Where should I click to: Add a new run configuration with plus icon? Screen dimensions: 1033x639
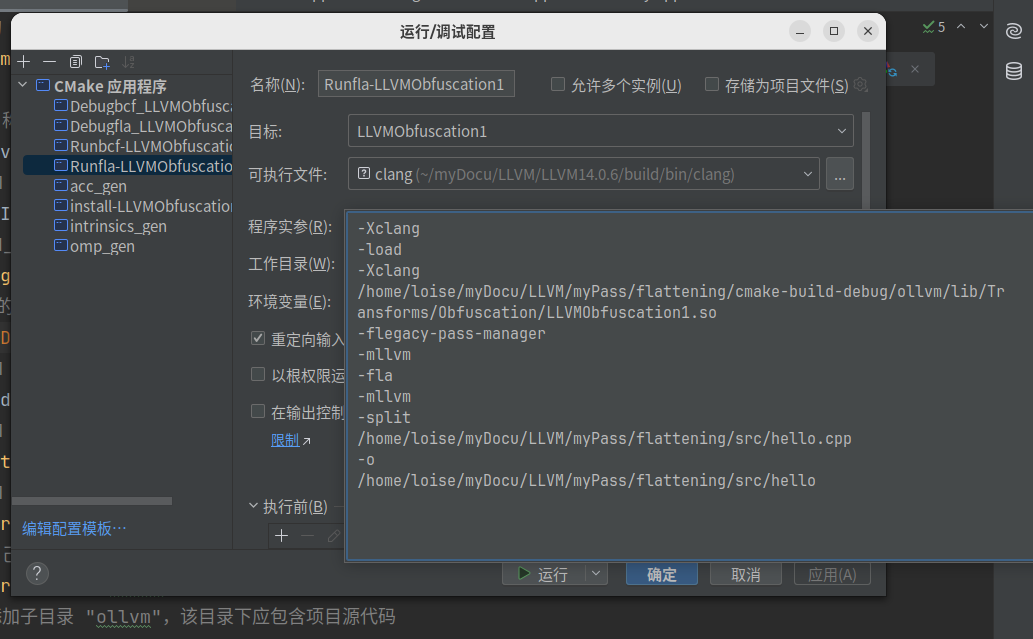(24, 62)
